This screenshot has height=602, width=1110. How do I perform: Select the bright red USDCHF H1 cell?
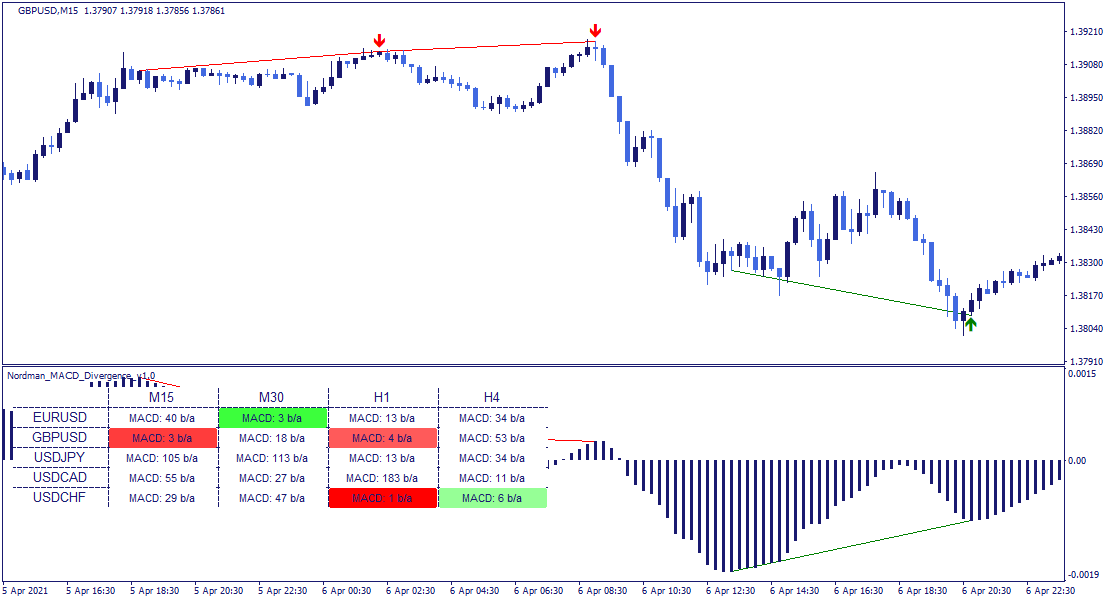(382, 498)
